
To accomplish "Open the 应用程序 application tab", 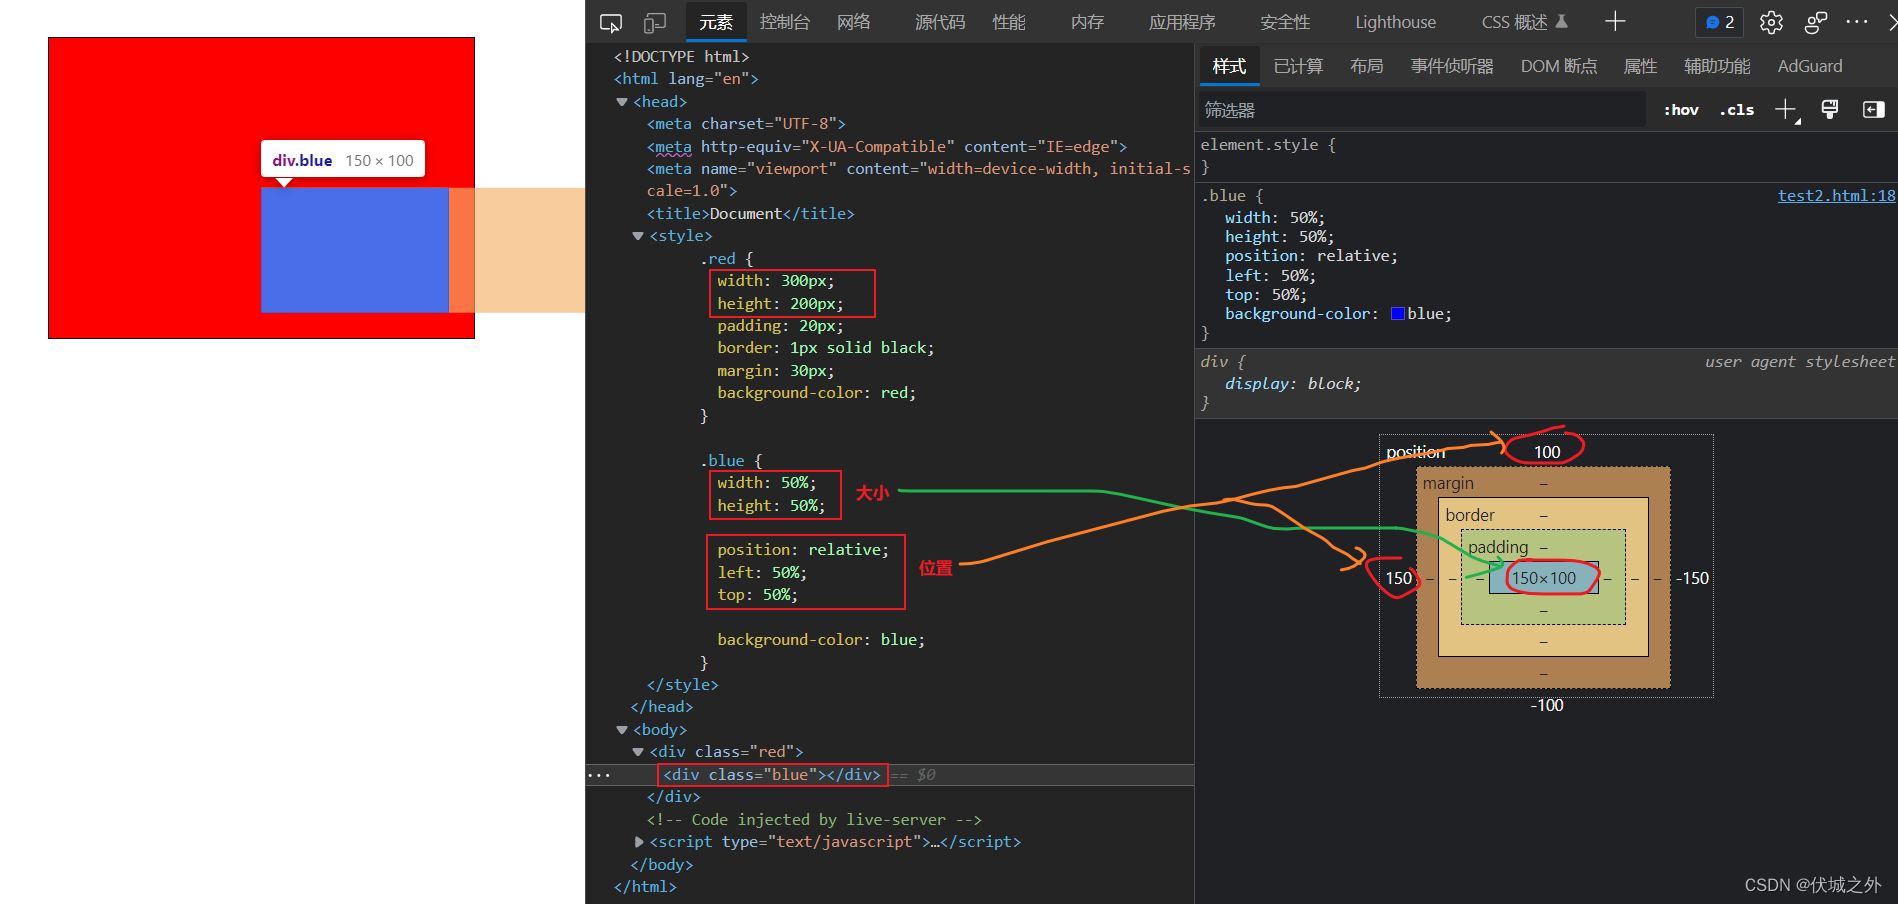I will pos(1182,22).
